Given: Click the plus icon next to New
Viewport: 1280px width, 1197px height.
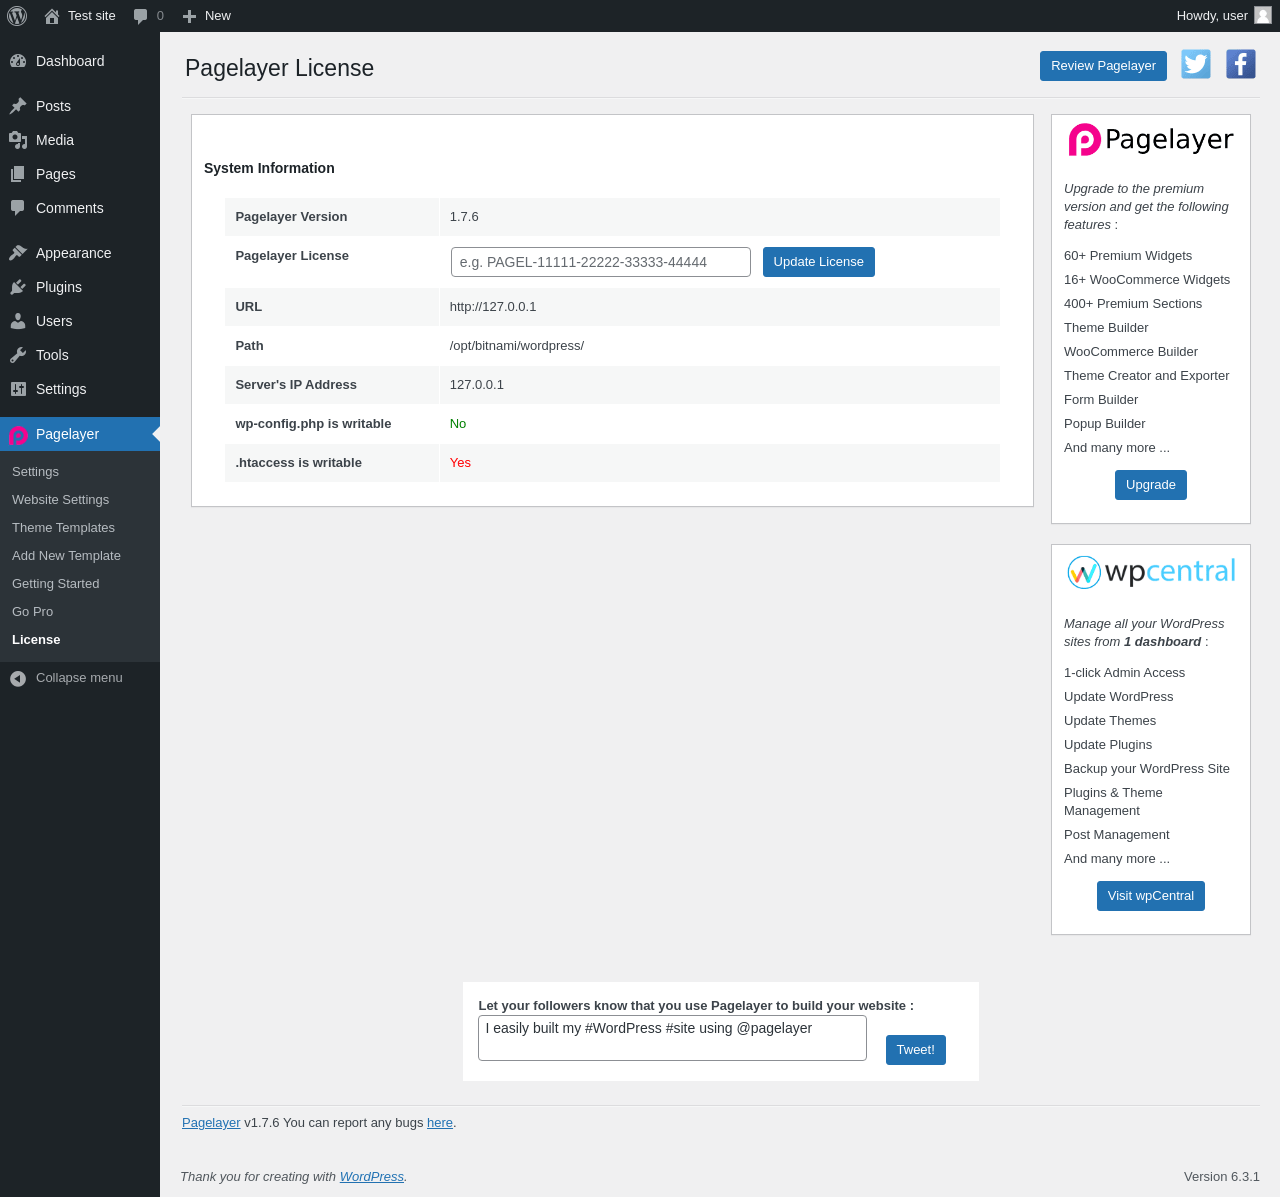Looking at the screenshot, I should (x=189, y=16).
